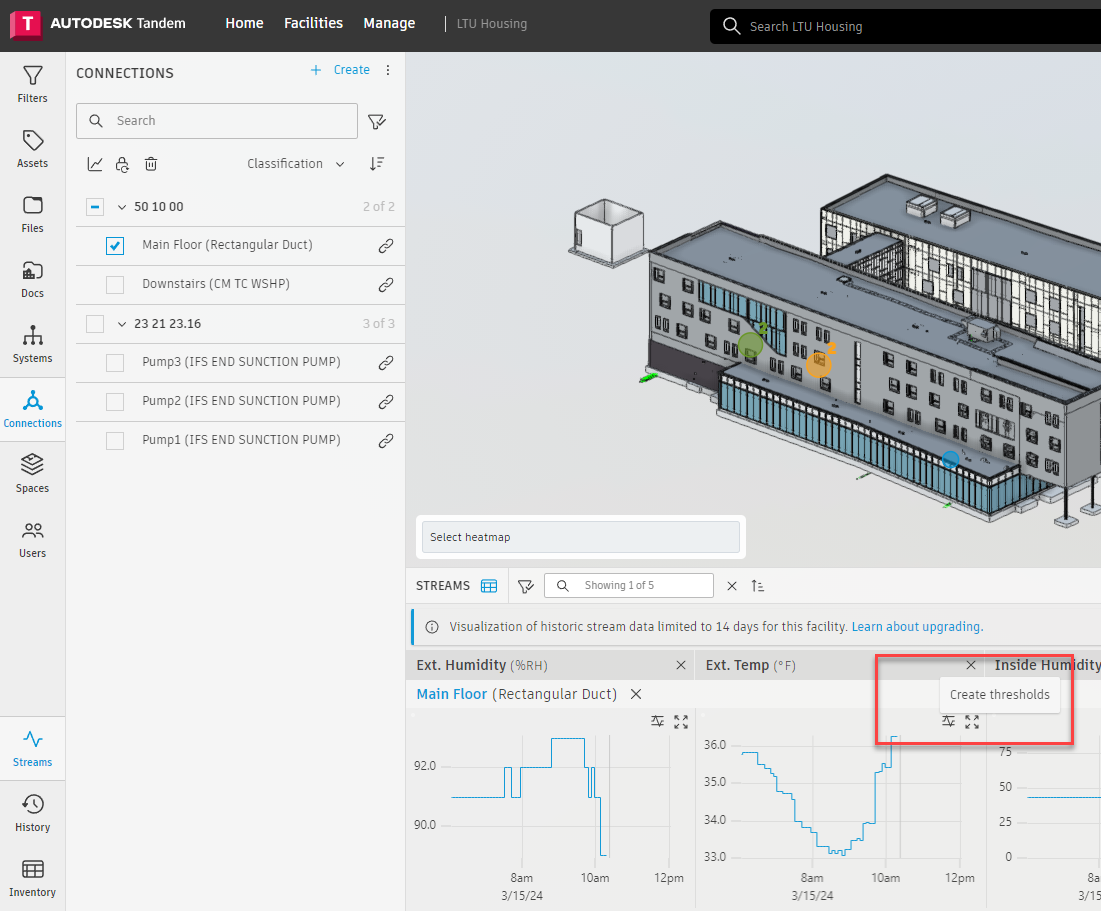Clear the streams search field
This screenshot has height=911, width=1101.
click(x=732, y=586)
